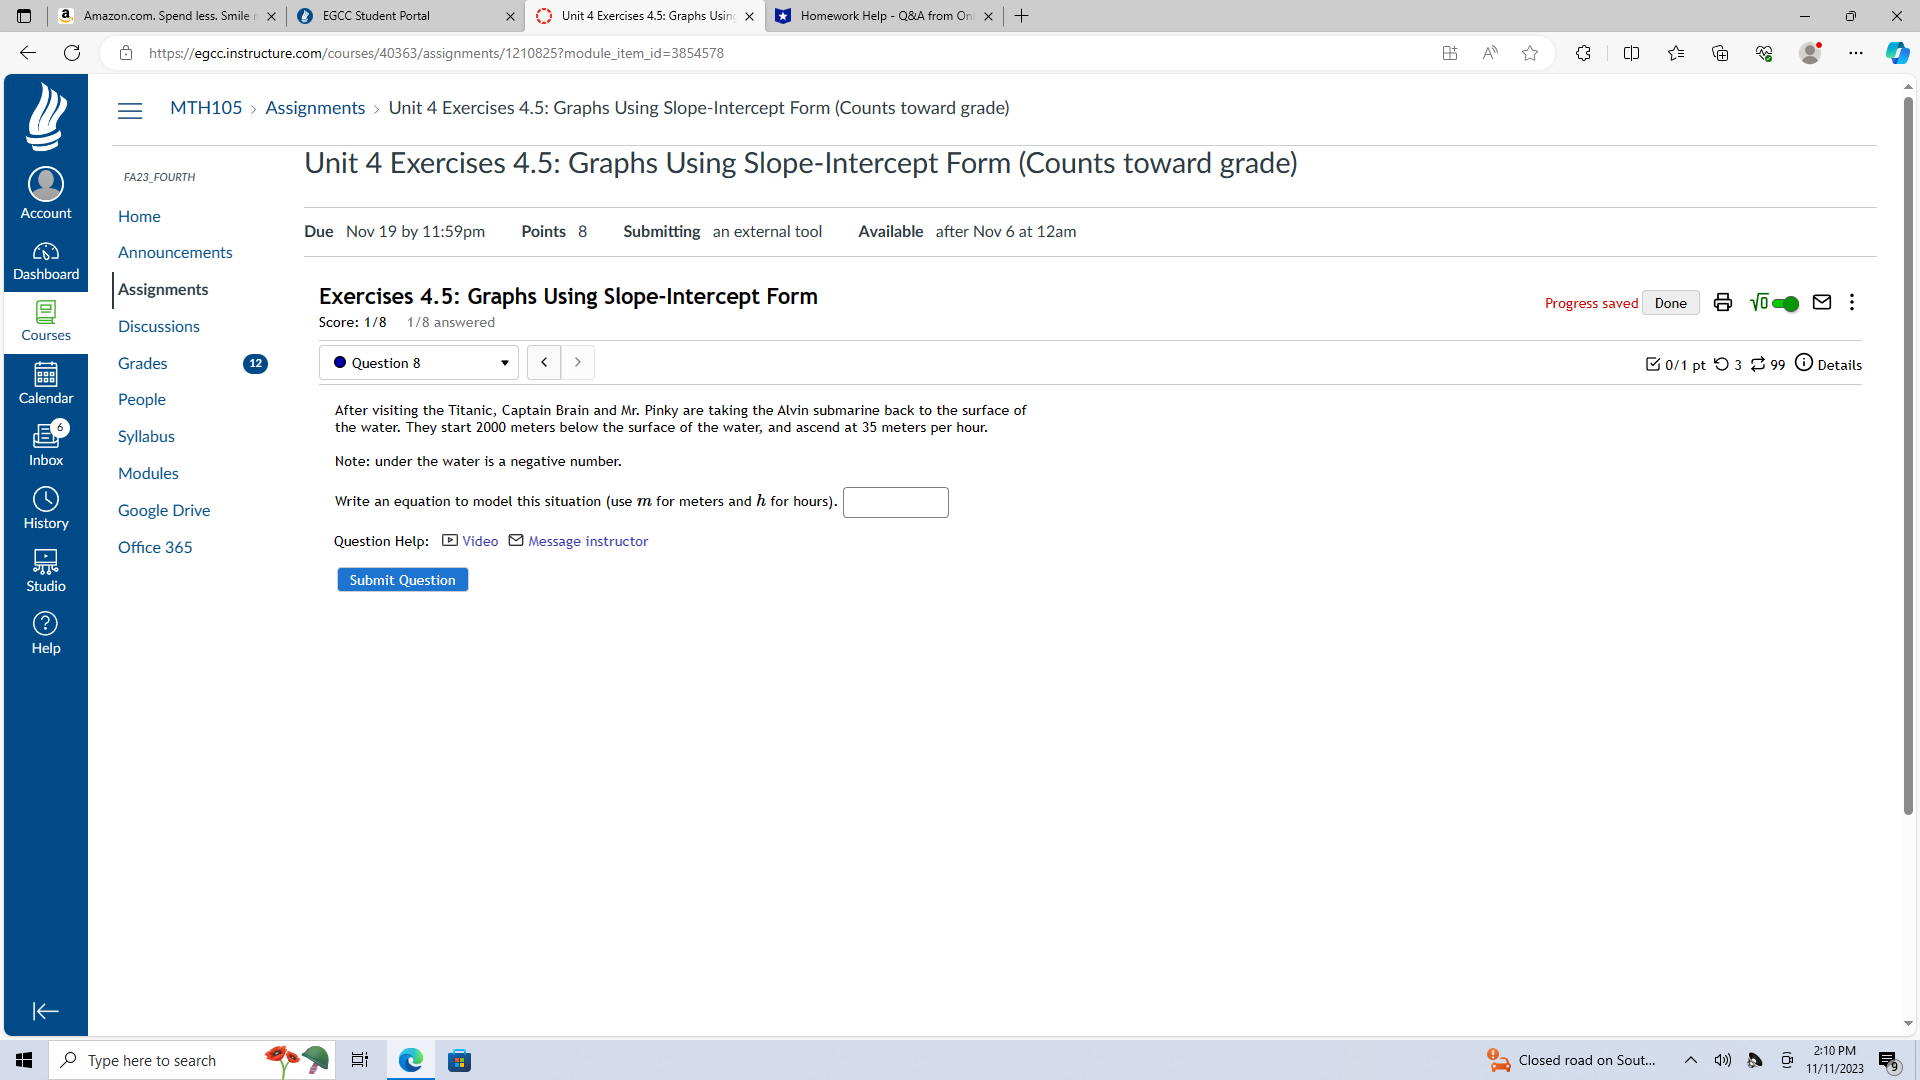Open Studio from the left sidebar
Viewport: 1920px width, 1080px height.
click(x=45, y=568)
